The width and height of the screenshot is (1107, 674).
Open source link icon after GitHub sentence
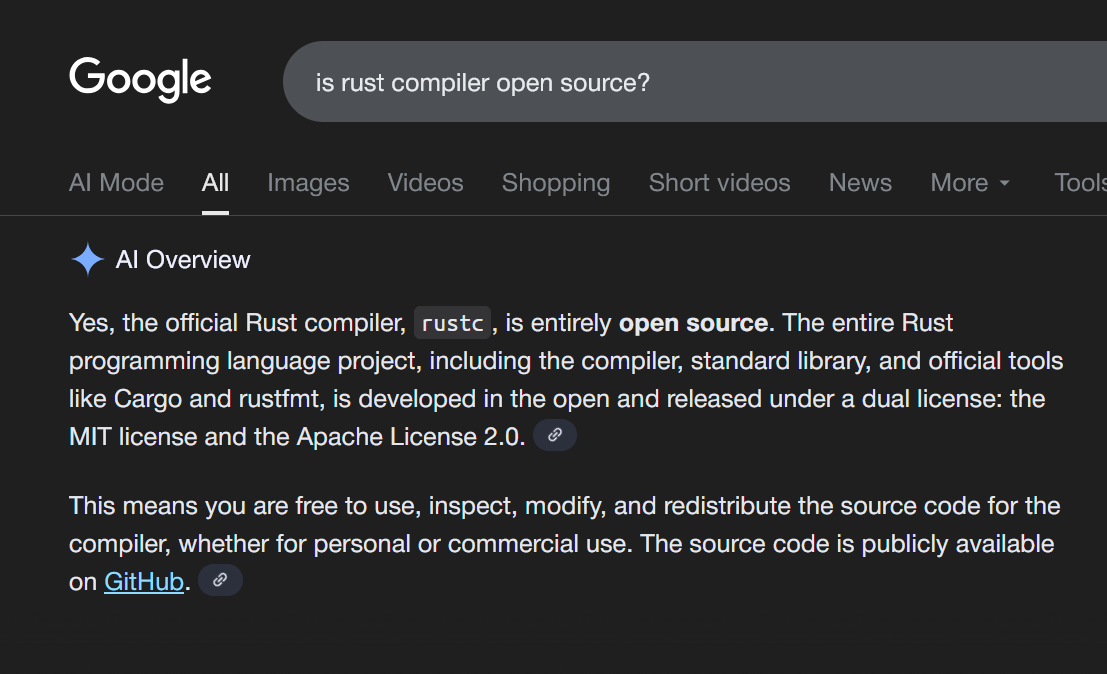click(220, 580)
